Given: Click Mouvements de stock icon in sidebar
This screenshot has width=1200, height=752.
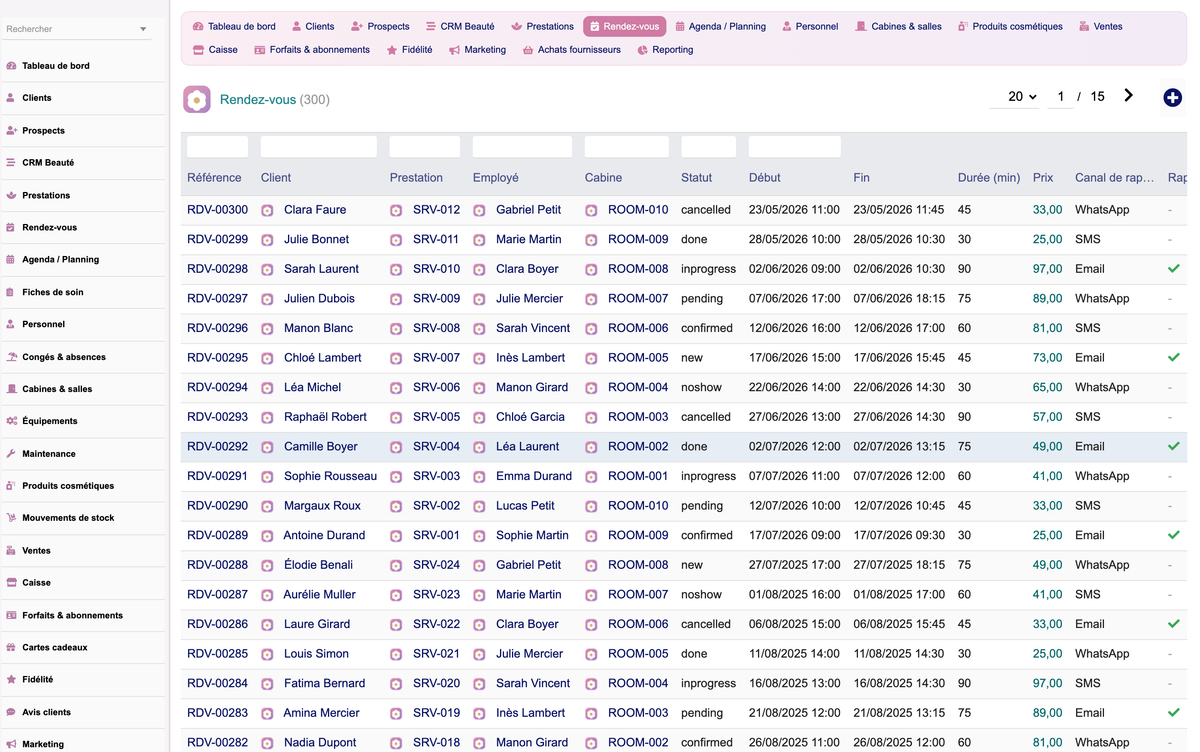Looking at the screenshot, I should click(11, 518).
